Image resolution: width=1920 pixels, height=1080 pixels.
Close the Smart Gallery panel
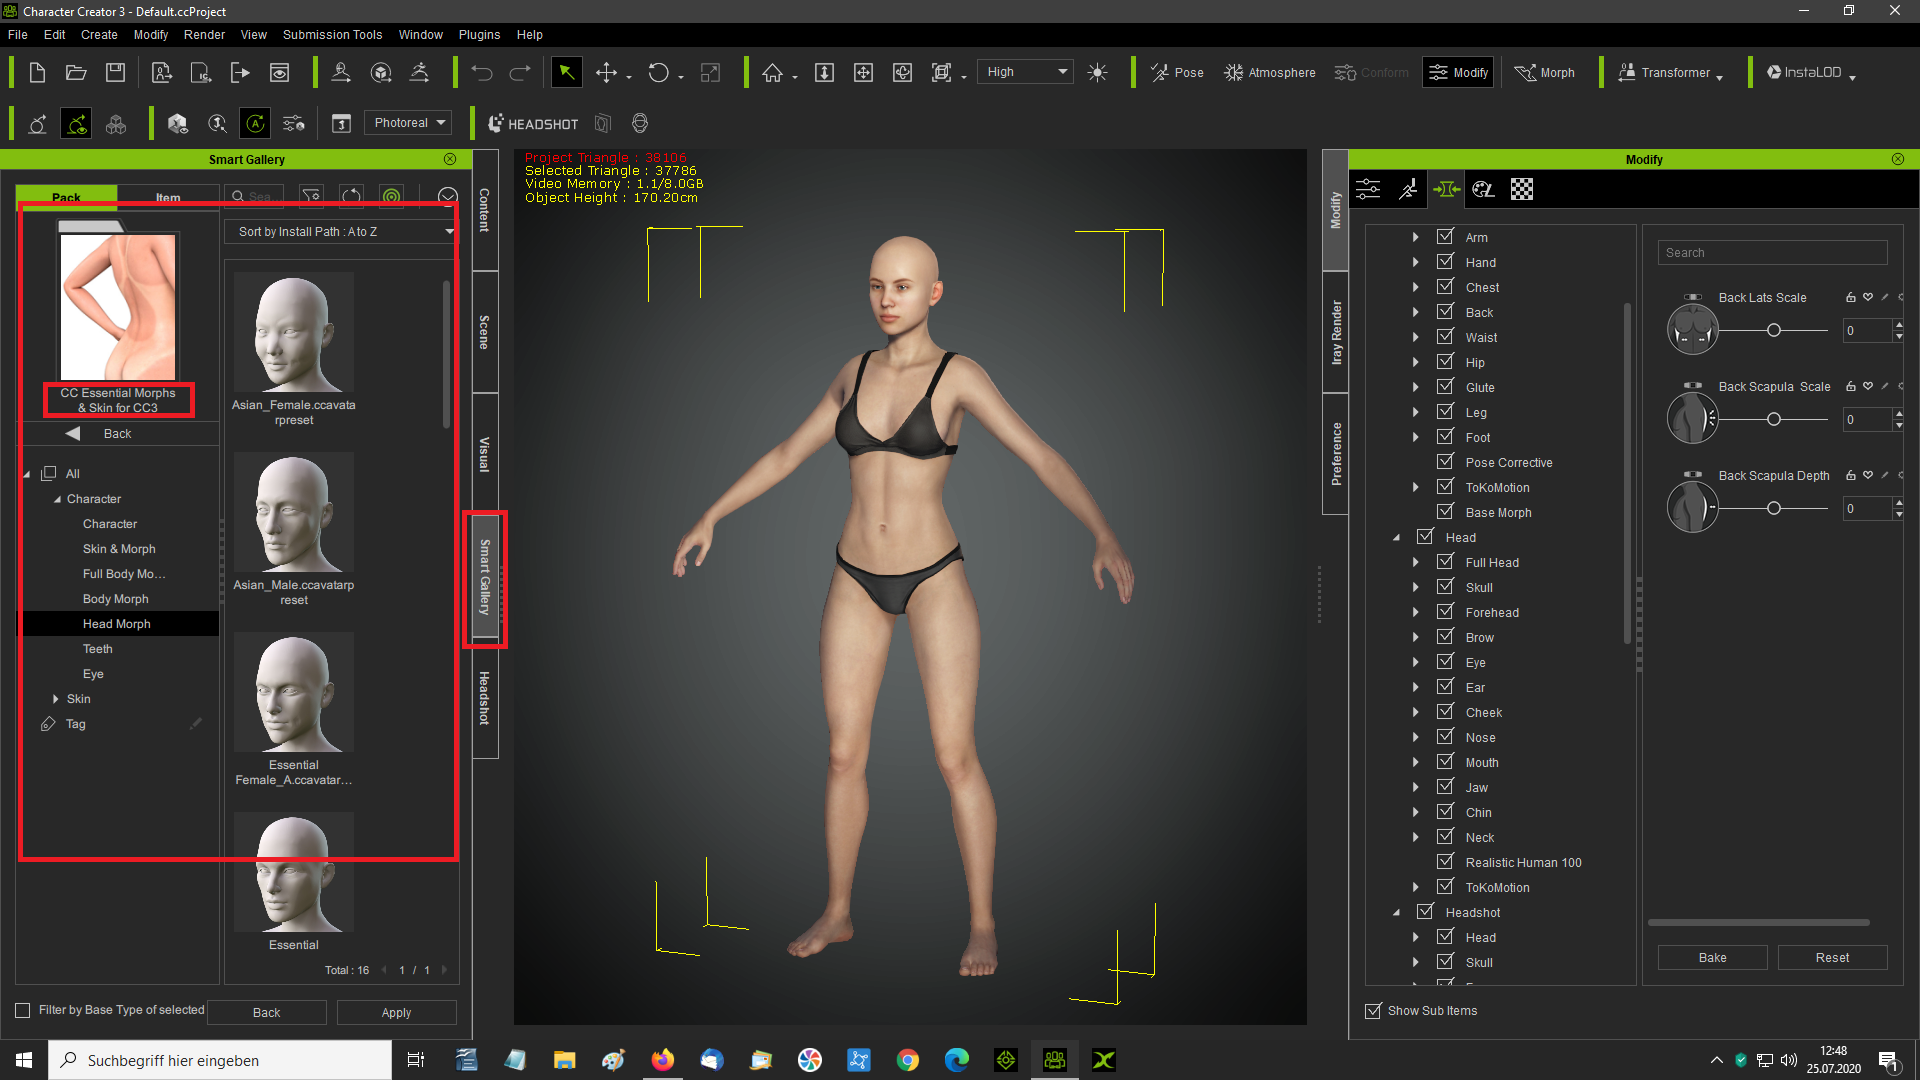pyautogui.click(x=450, y=159)
